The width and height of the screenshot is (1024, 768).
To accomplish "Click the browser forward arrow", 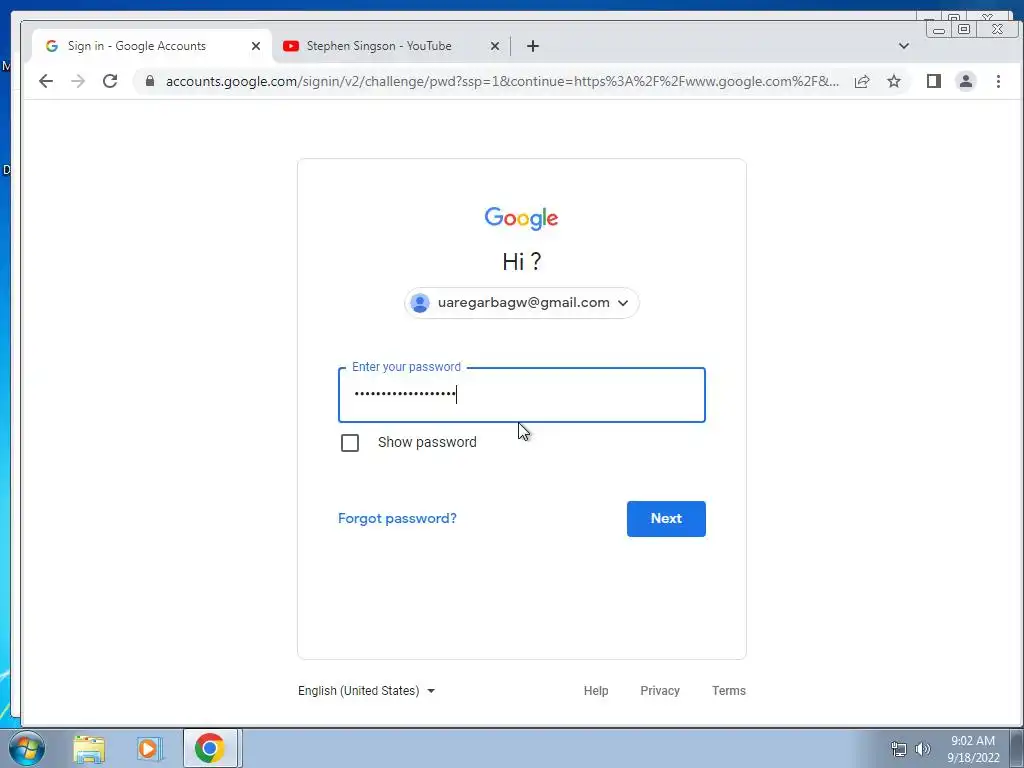I will click(78, 81).
